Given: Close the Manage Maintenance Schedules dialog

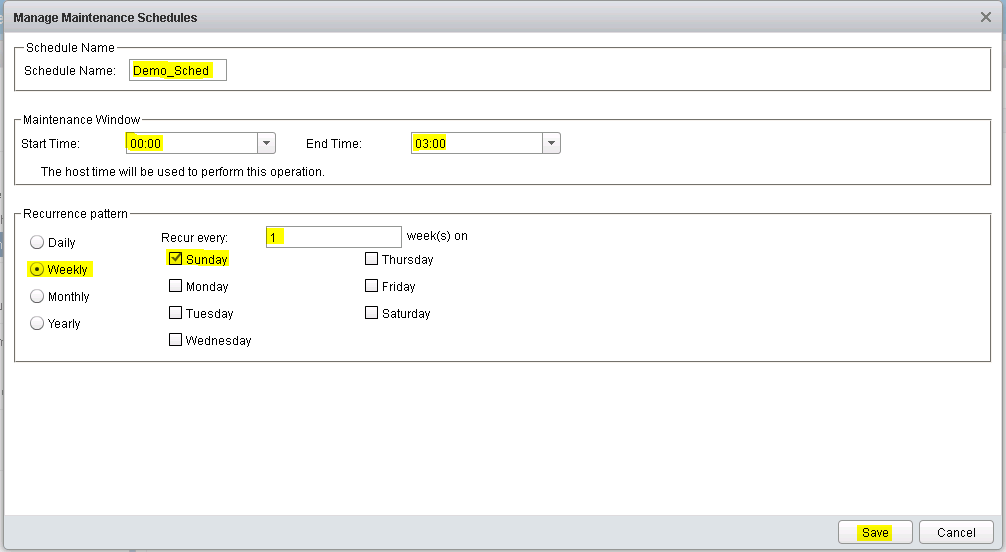Looking at the screenshot, I should pyautogui.click(x=985, y=17).
